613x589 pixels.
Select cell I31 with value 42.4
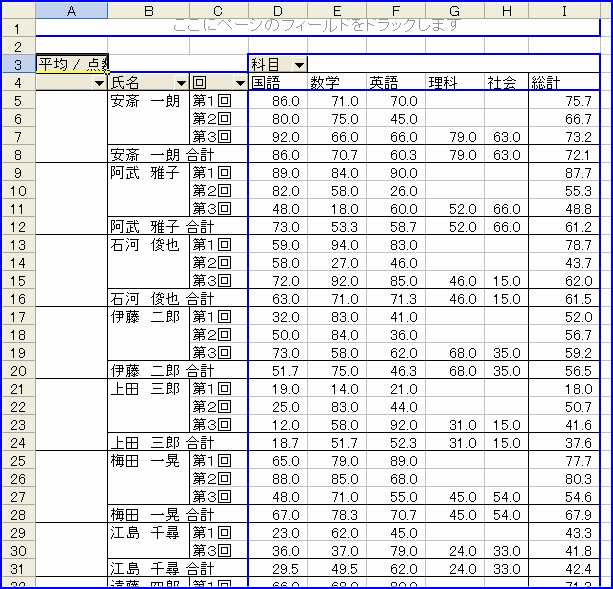(x=564, y=568)
